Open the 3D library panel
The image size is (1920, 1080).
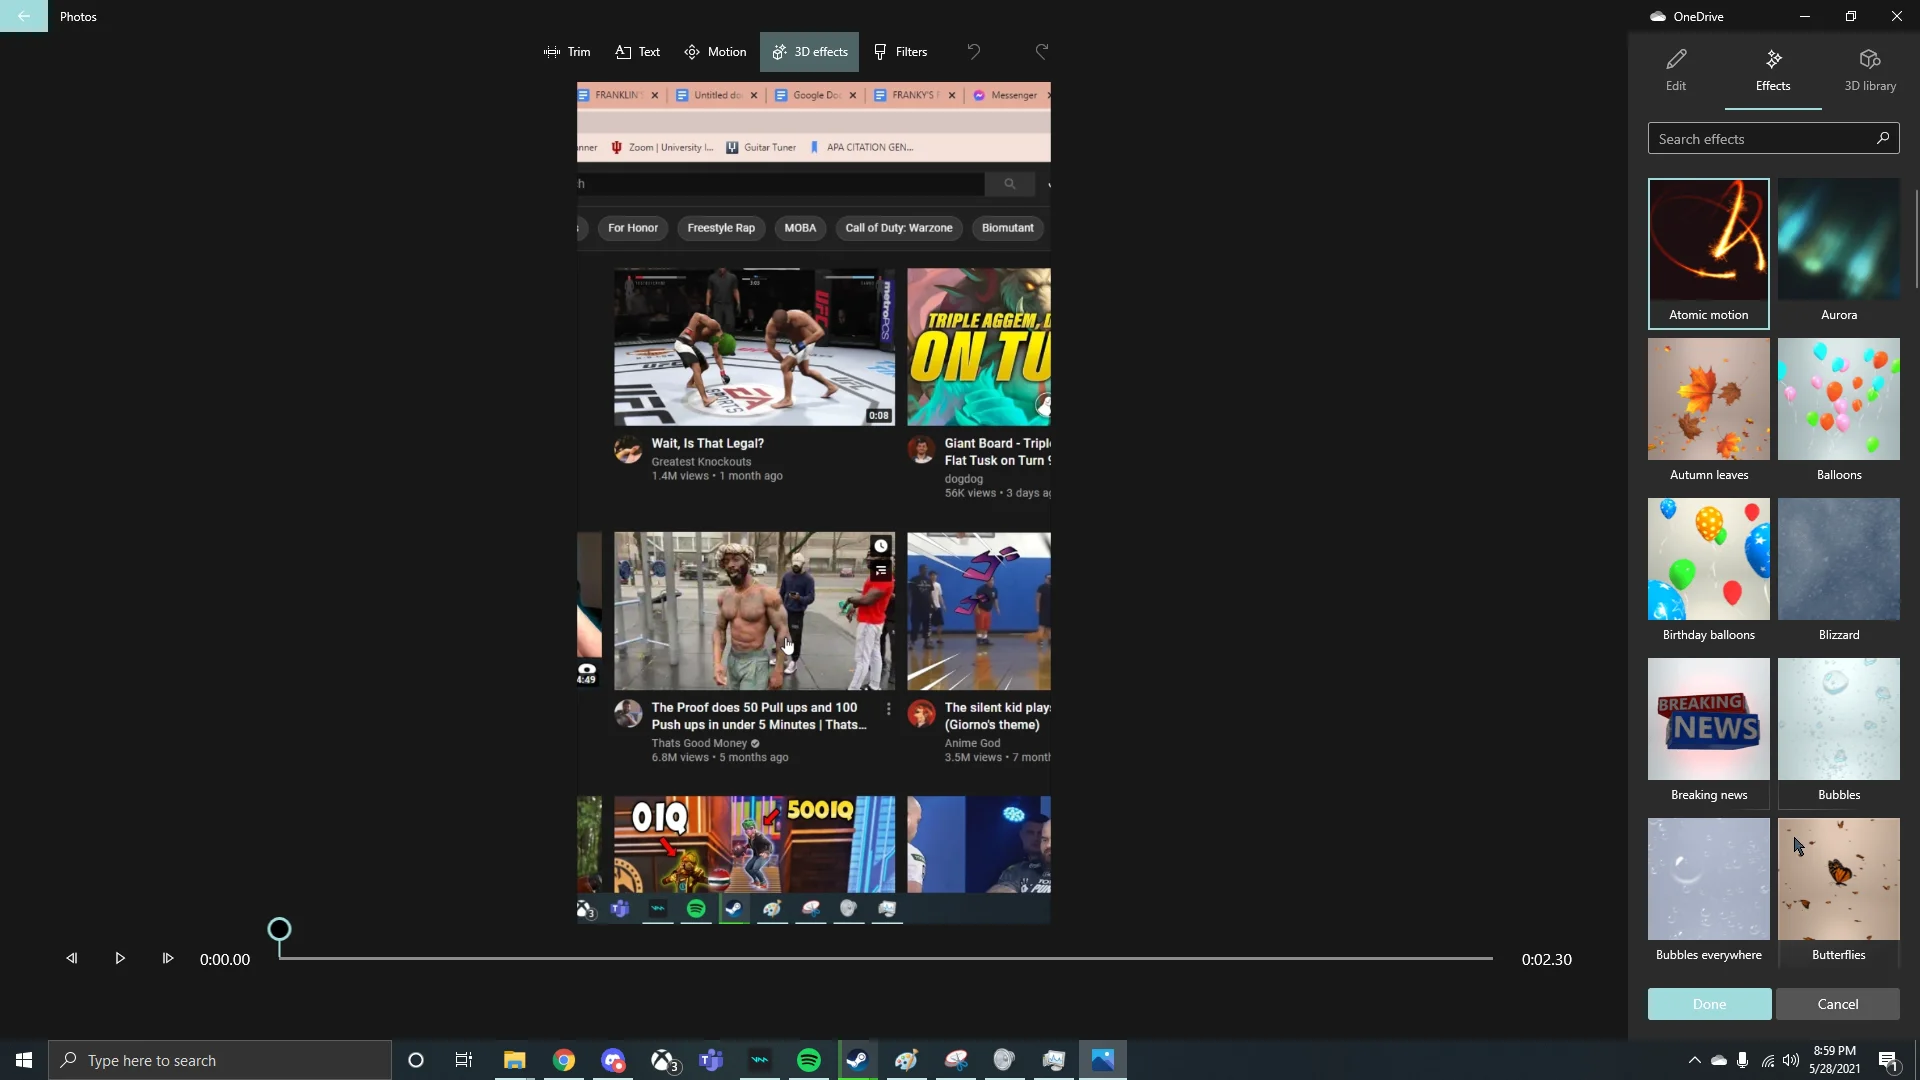coord(1869,70)
